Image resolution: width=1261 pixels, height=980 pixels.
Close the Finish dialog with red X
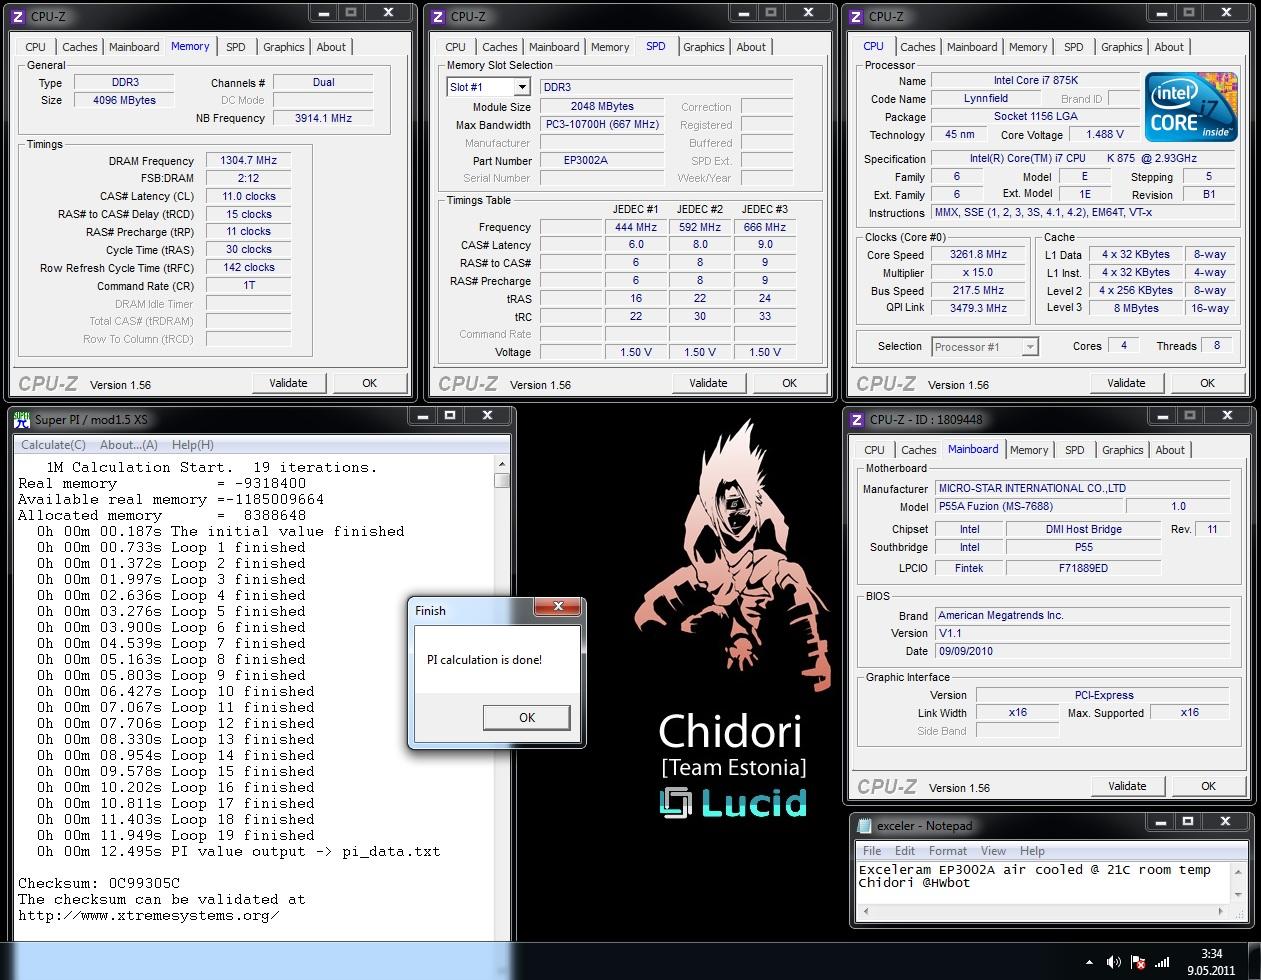tap(558, 606)
